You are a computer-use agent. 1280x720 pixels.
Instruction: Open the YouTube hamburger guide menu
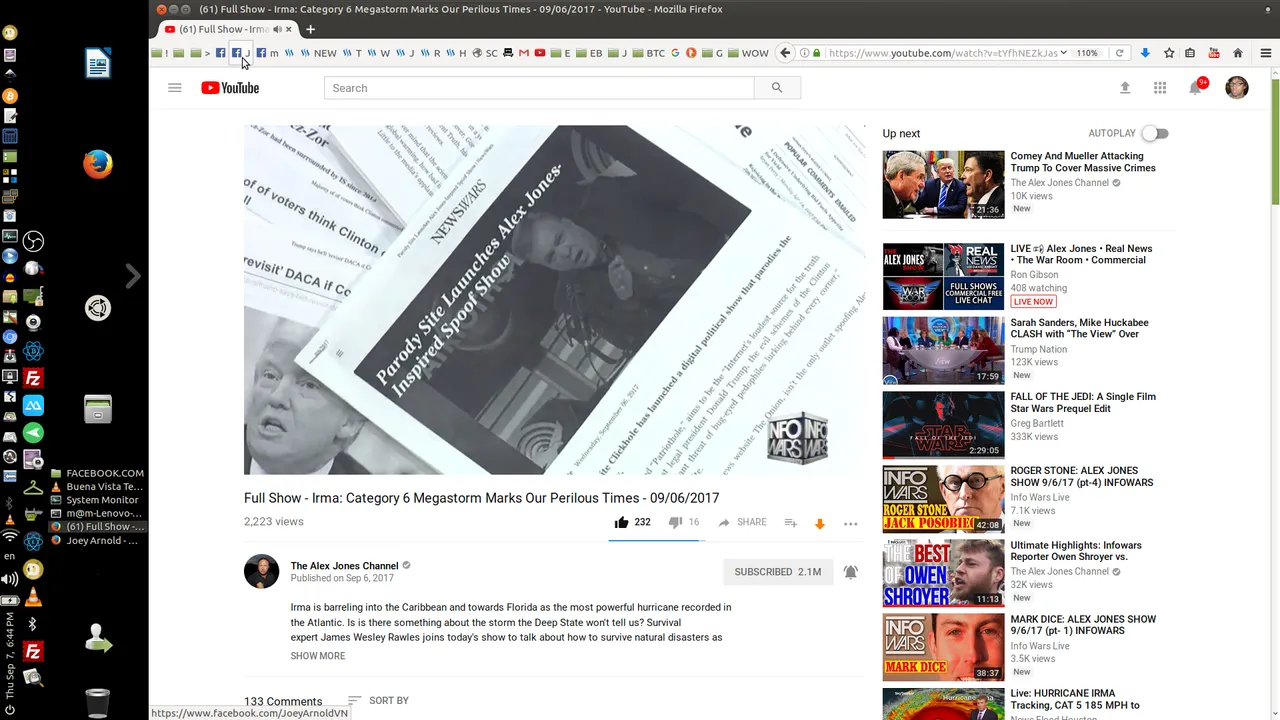pyautogui.click(x=174, y=88)
